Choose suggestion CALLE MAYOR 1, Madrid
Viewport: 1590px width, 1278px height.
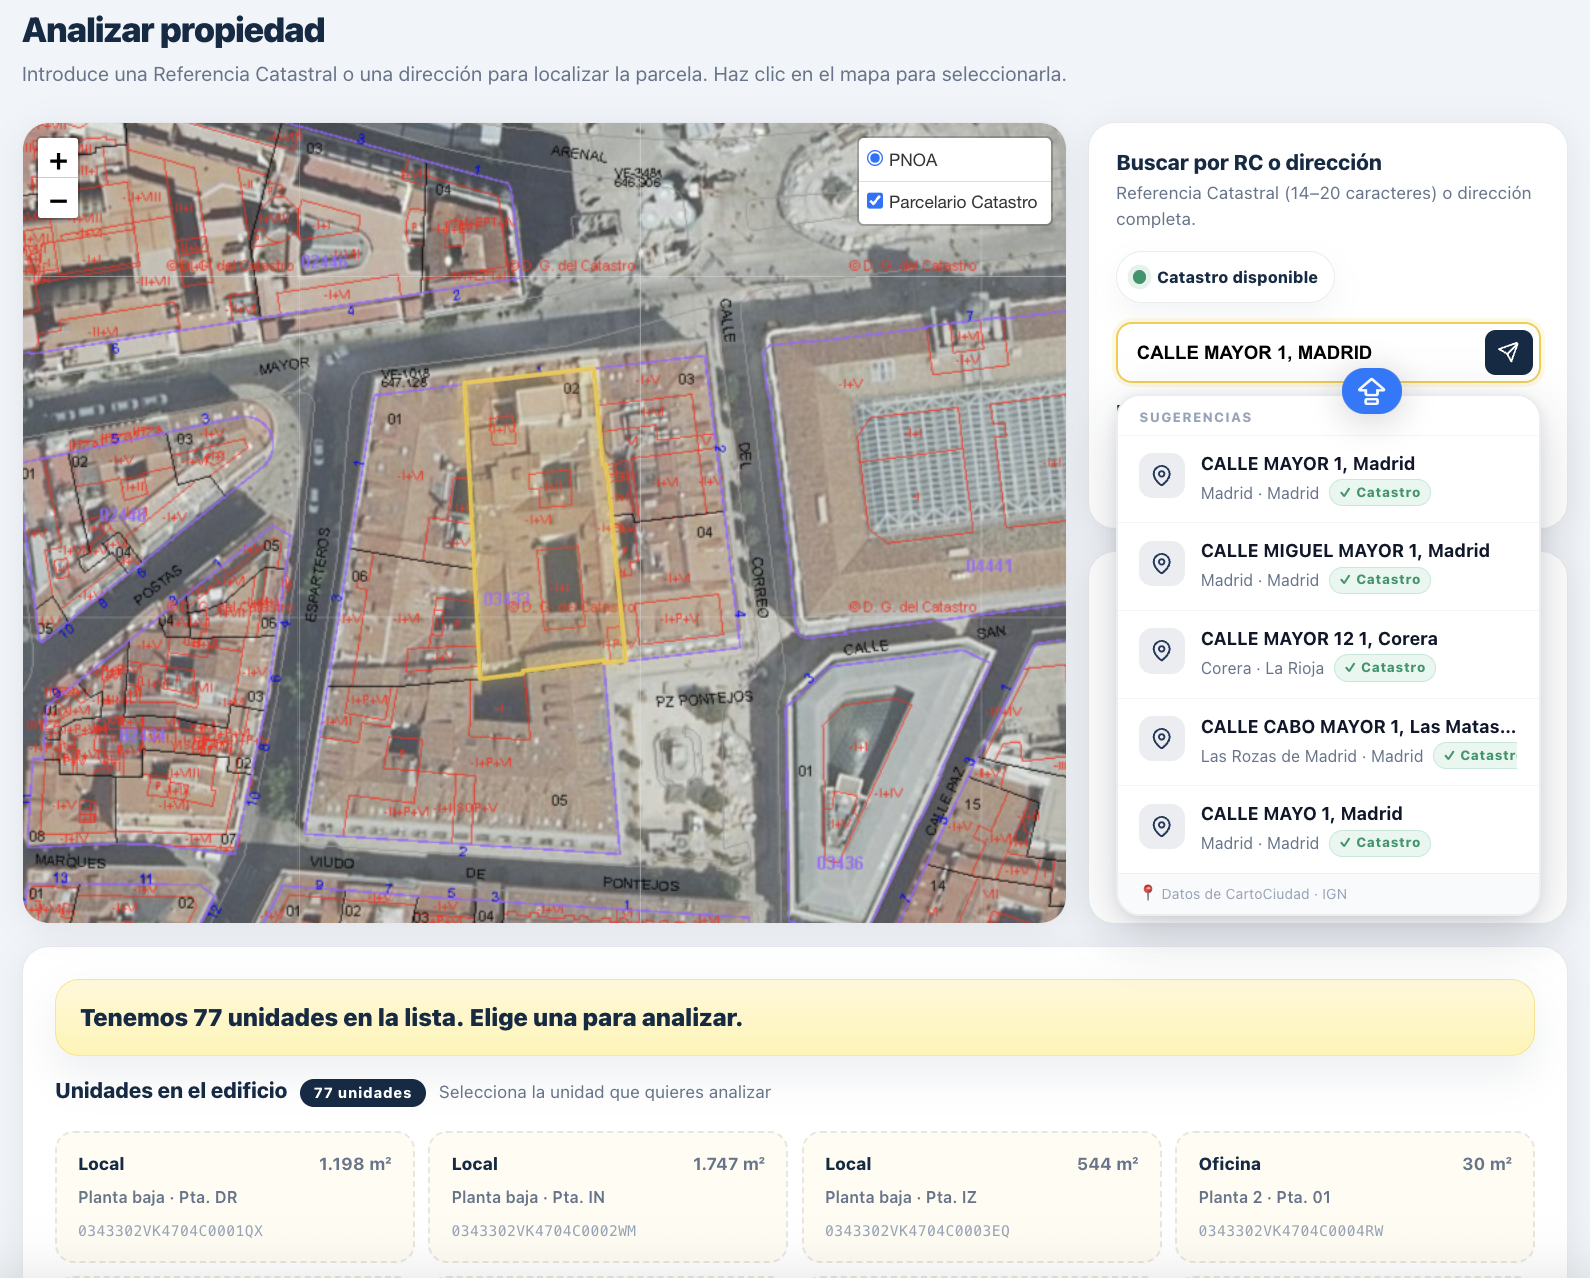pos(1328,478)
